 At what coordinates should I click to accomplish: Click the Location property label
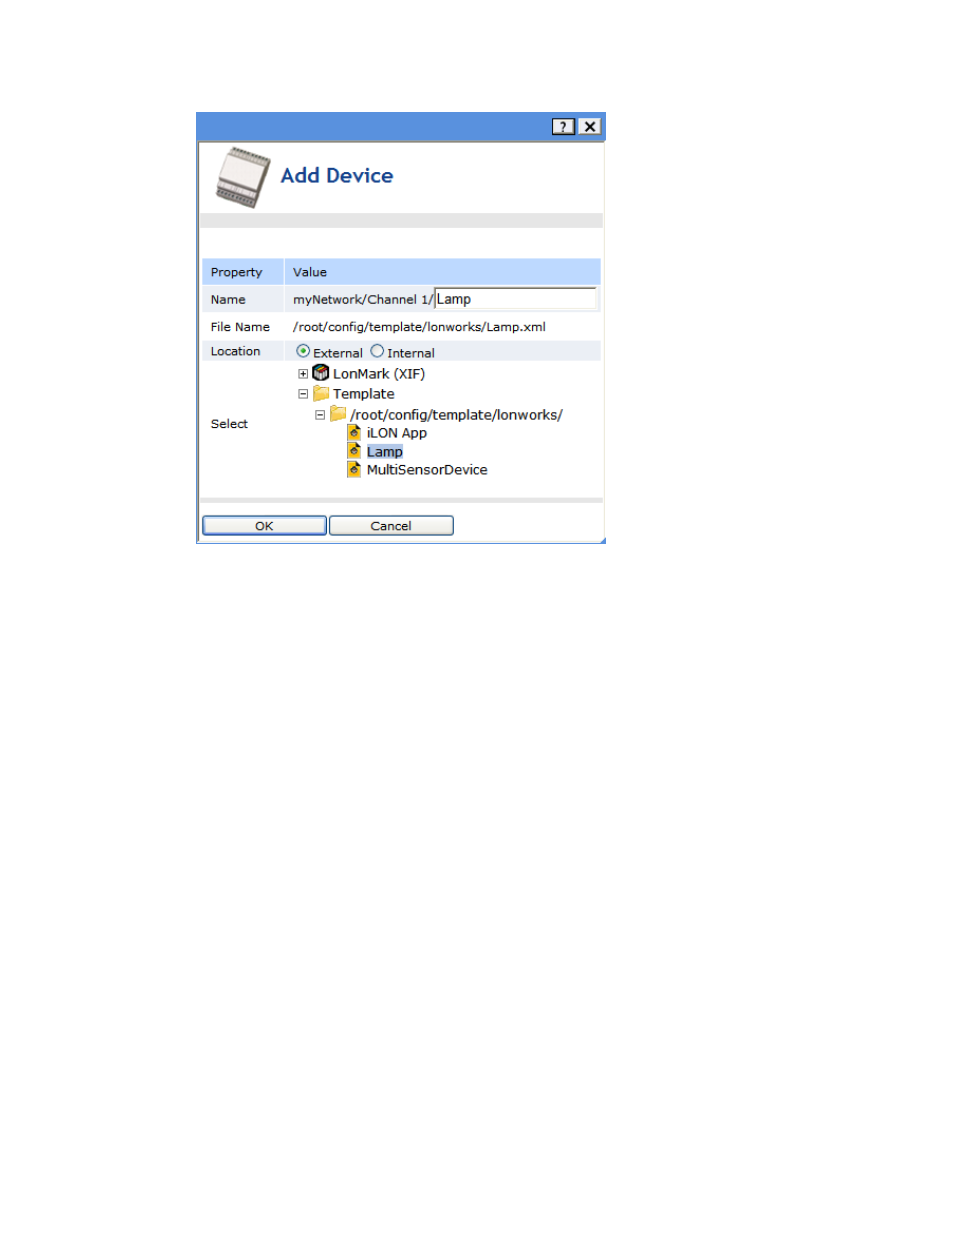click(236, 351)
